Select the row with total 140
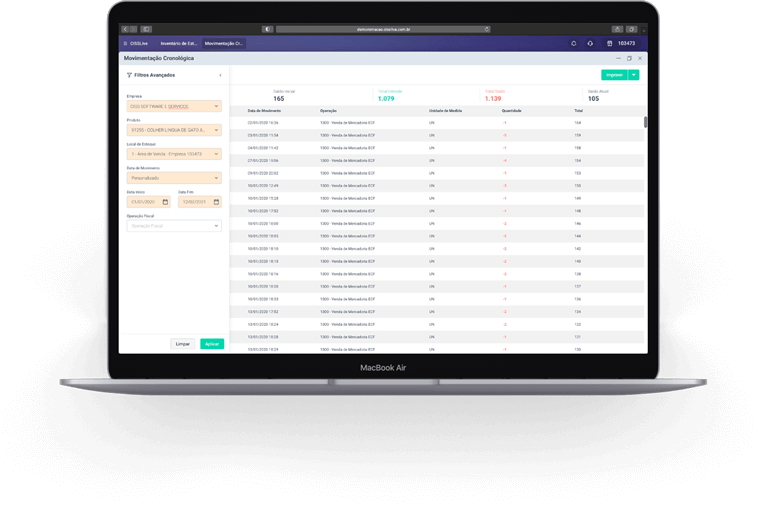This screenshot has width=760, height=505. pos(437,262)
